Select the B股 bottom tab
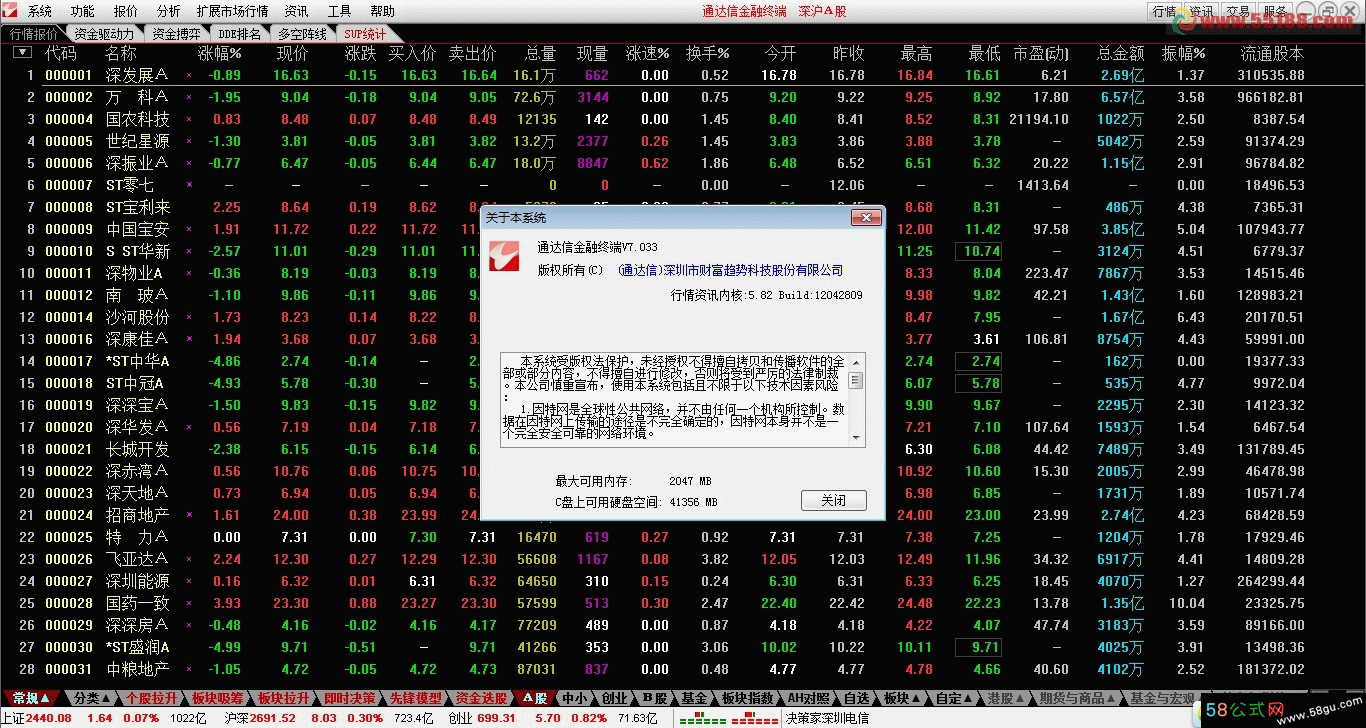Viewport: 1366px width, 728px height. 655,698
